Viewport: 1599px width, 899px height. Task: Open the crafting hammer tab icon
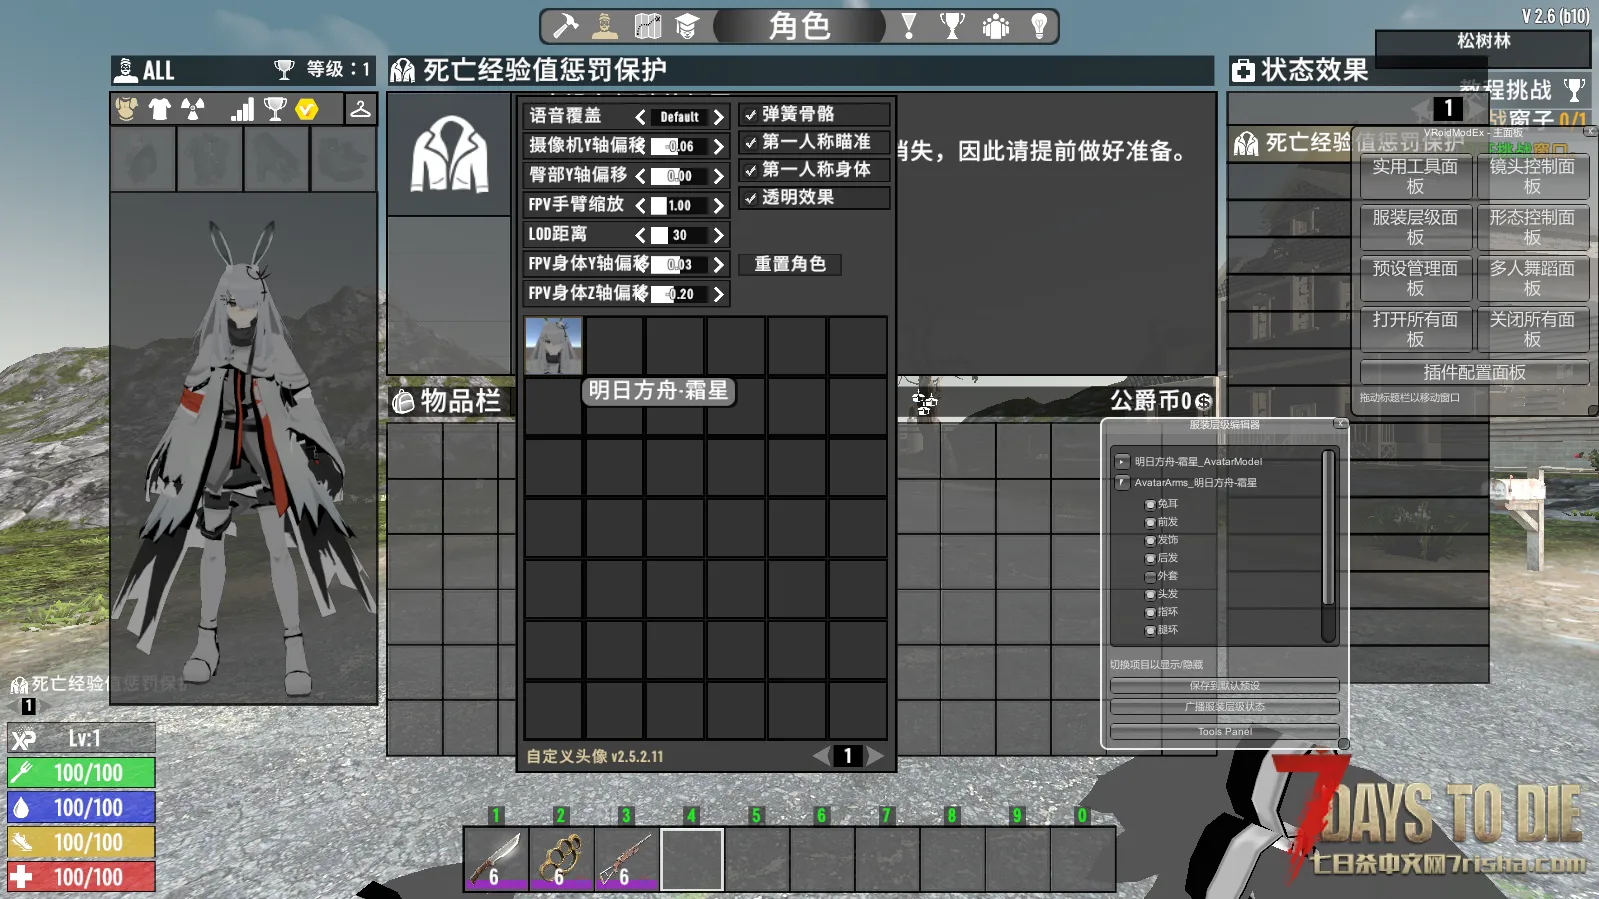566,26
